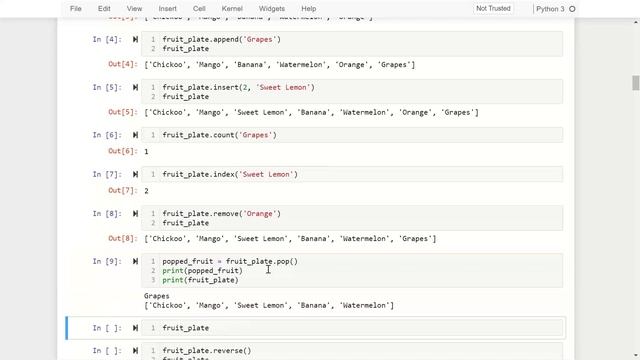640x360 pixels.
Task: Run the fruit_plate.reverse() cell via its run icon
Action: (135, 351)
